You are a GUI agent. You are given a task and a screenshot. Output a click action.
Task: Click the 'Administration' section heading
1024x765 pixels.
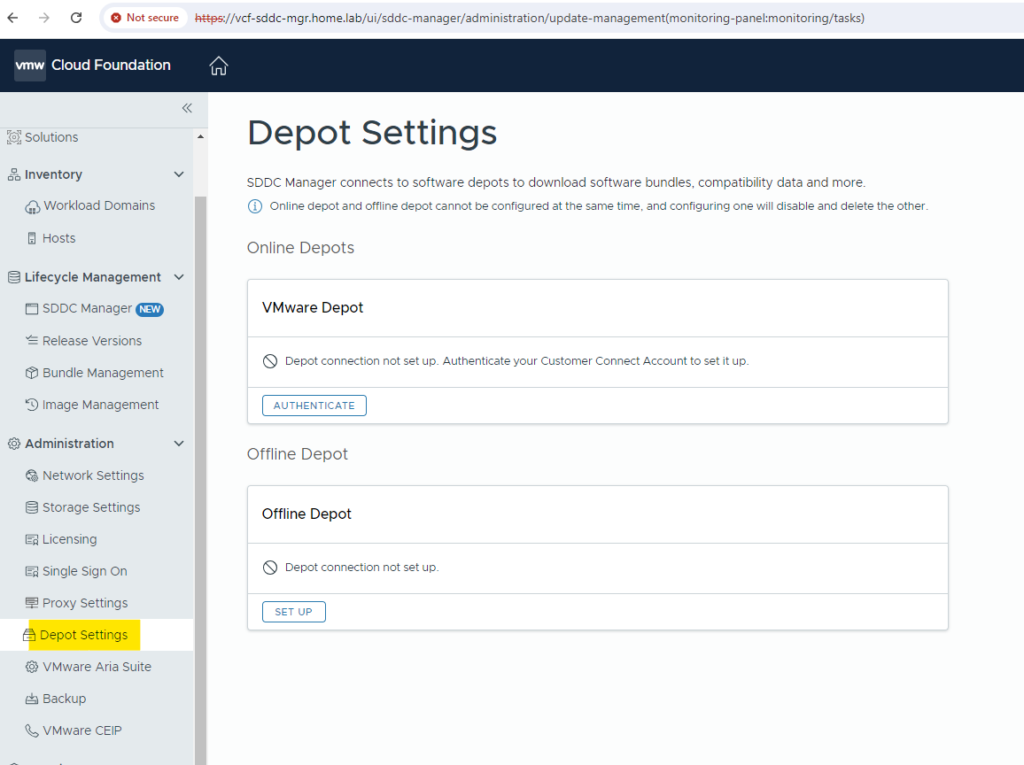point(69,444)
